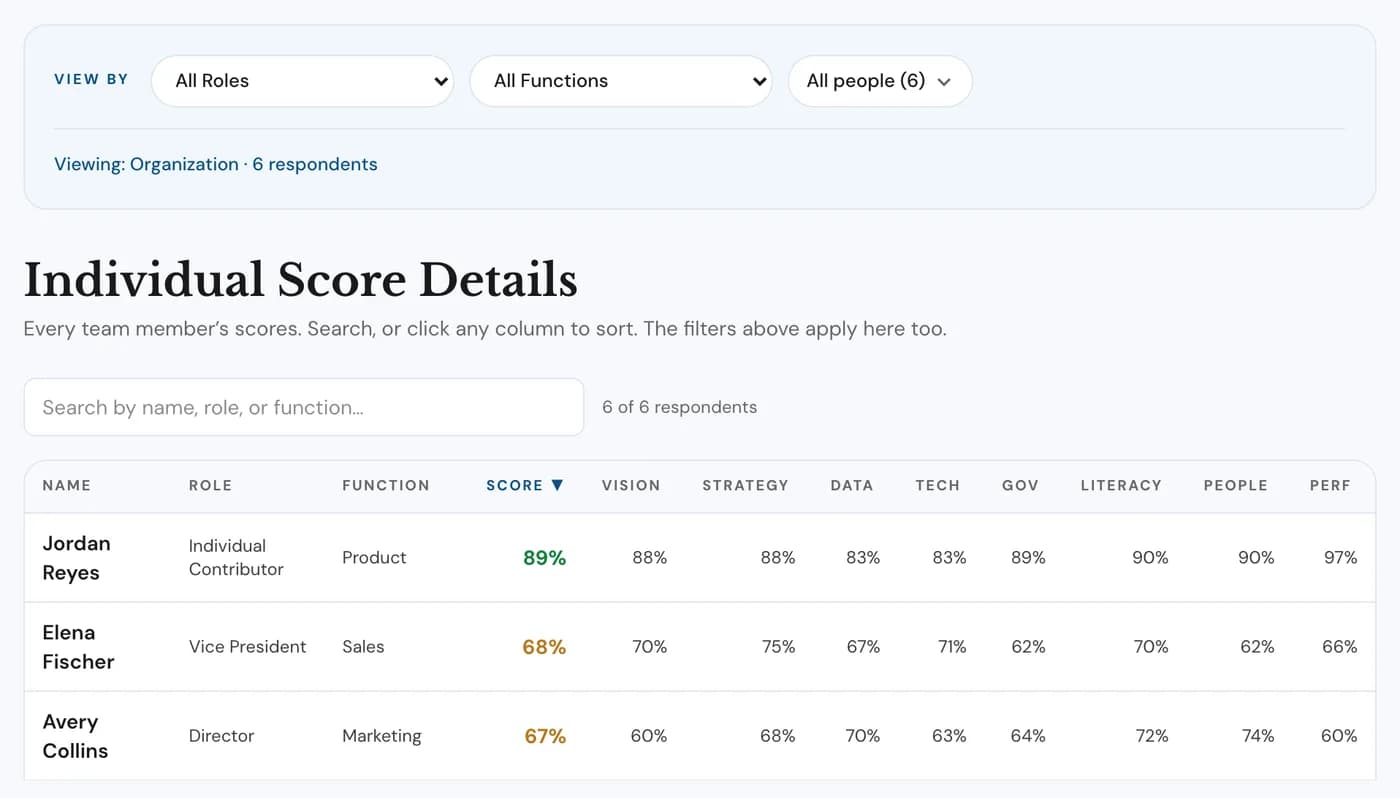
Task: Click the Sales function cell
Action: 363,647
